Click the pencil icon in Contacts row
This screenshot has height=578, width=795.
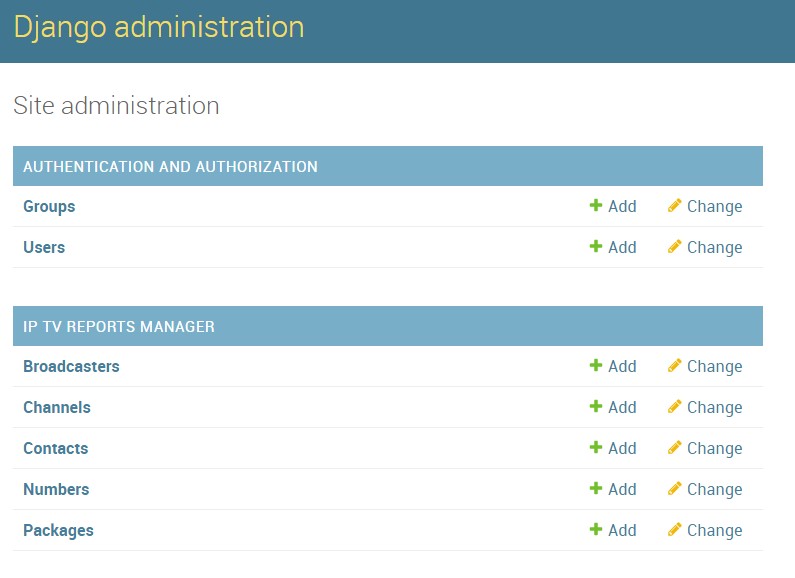tap(674, 448)
